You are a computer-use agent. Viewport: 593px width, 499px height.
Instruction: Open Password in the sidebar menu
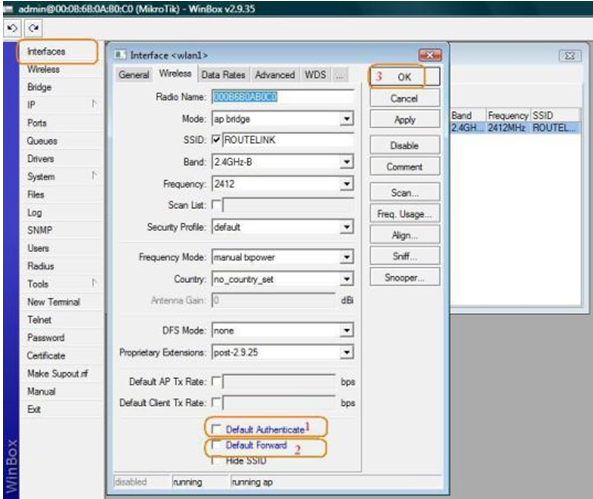pyautogui.click(x=46, y=337)
